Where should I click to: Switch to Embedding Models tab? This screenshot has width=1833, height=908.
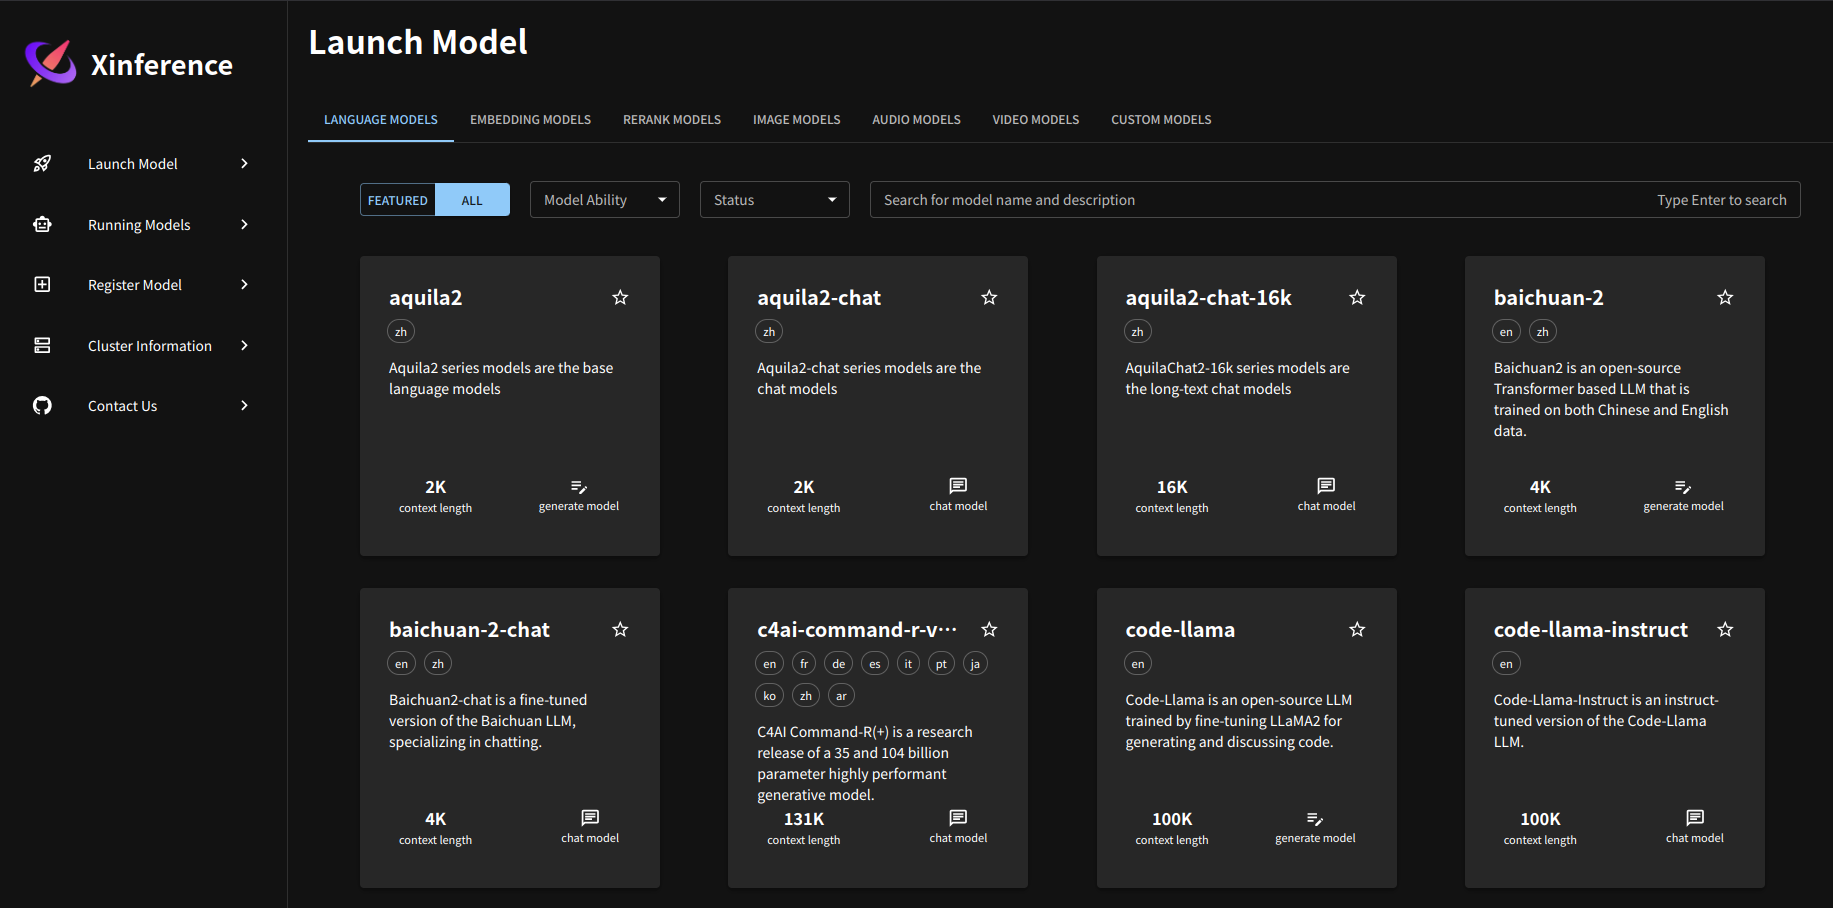[530, 120]
